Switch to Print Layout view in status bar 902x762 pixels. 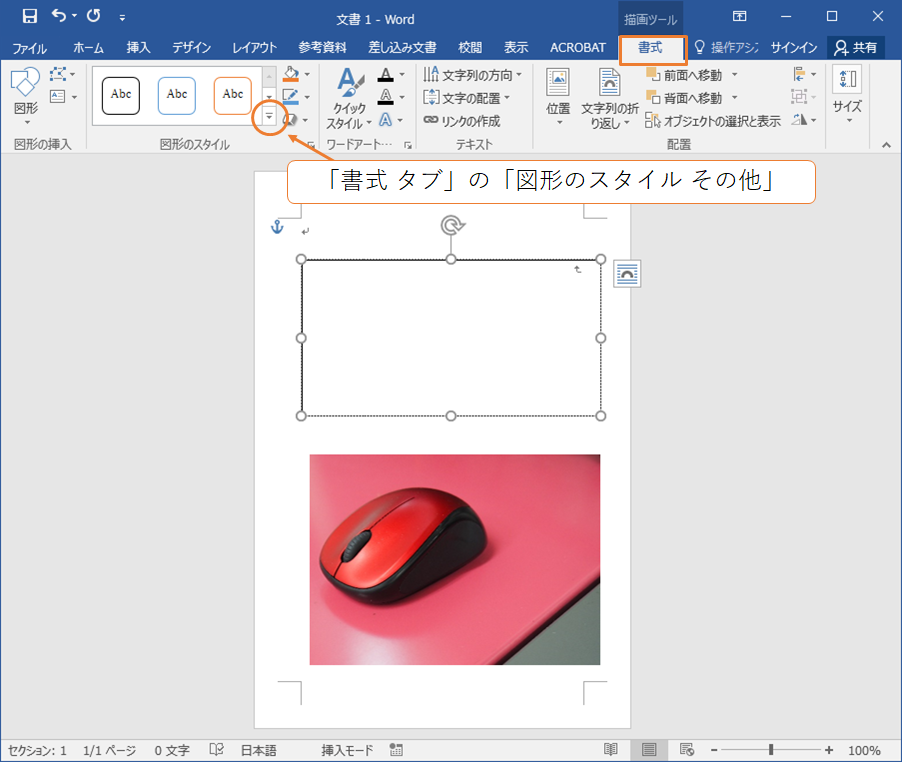[x=649, y=750]
